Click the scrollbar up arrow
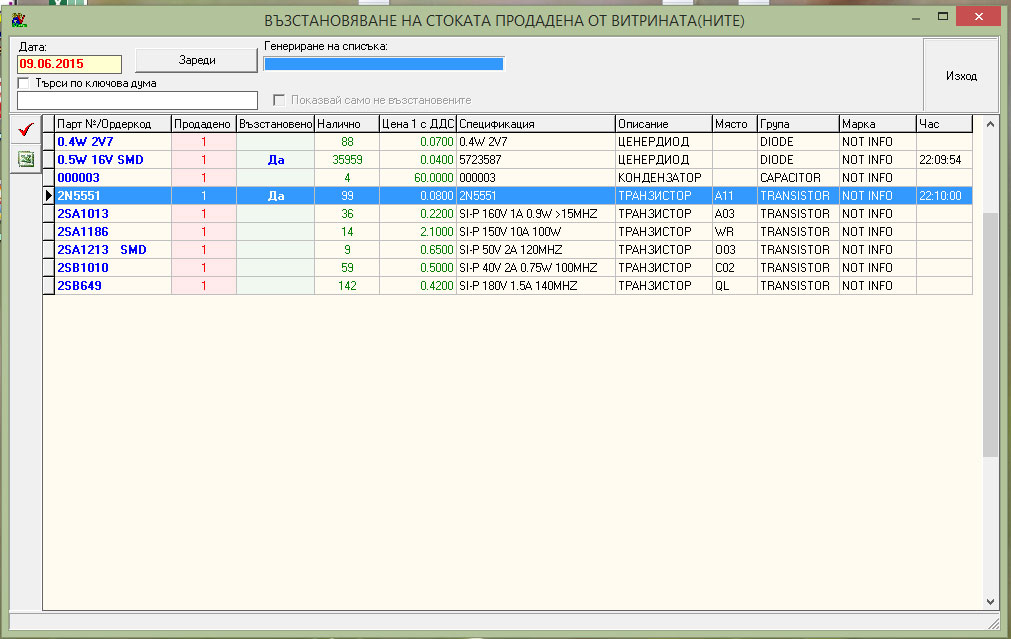Viewport: 1011px width, 639px height. [x=990, y=124]
